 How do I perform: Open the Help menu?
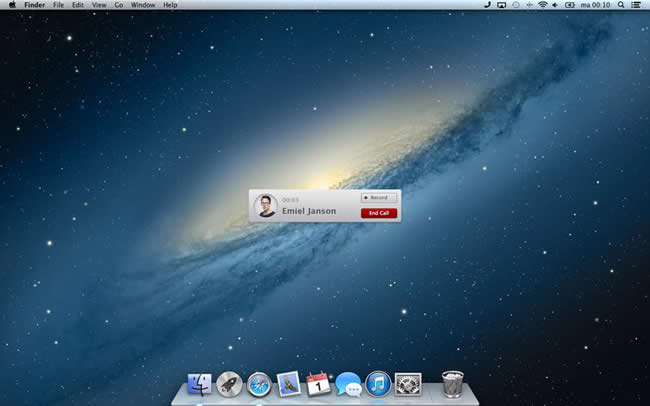coord(170,5)
